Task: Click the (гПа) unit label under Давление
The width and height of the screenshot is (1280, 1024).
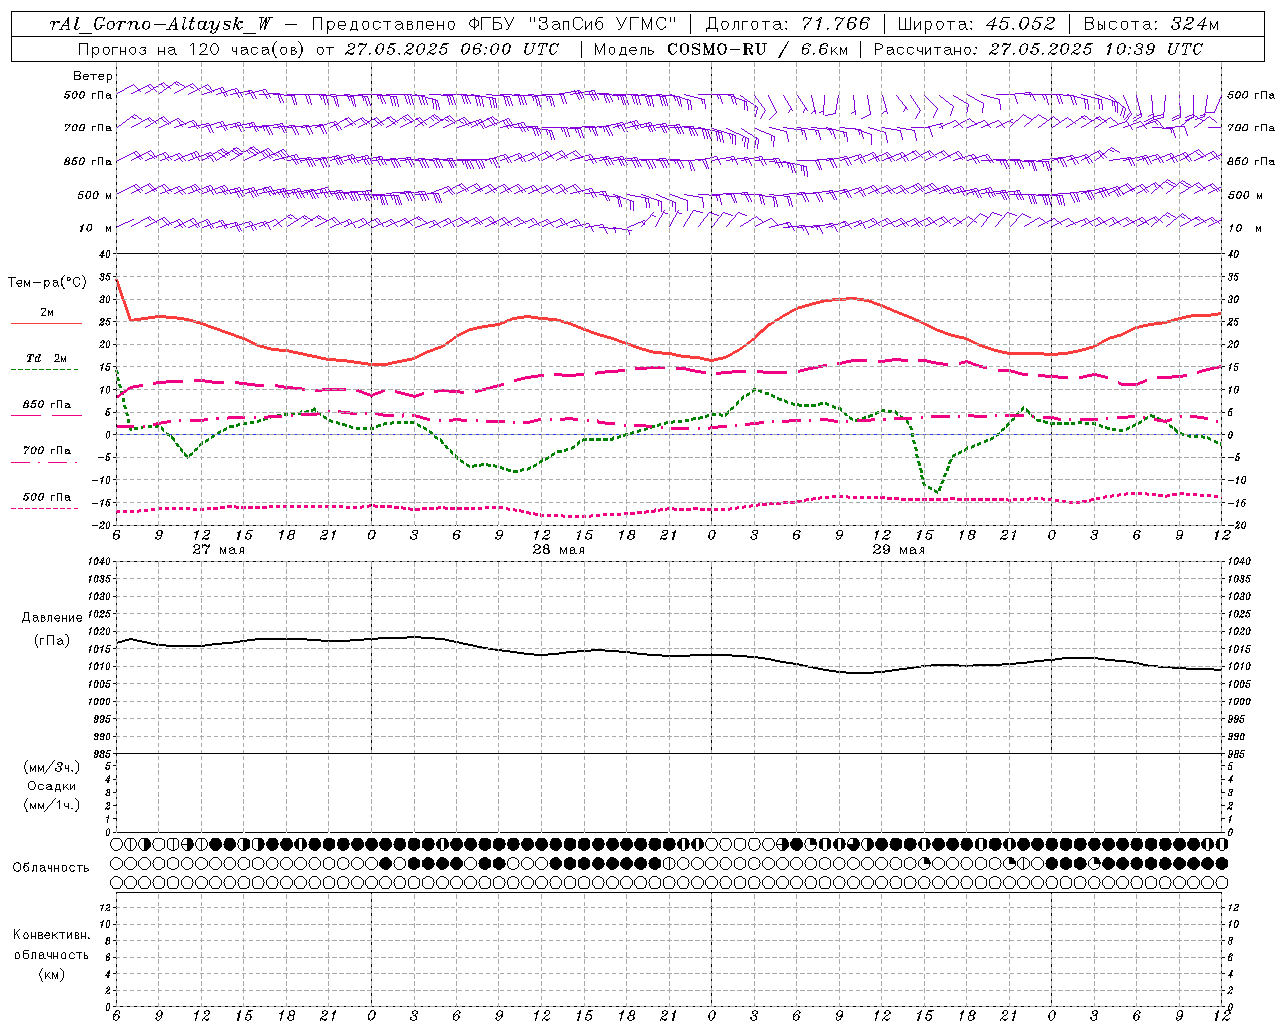Action: point(52,640)
